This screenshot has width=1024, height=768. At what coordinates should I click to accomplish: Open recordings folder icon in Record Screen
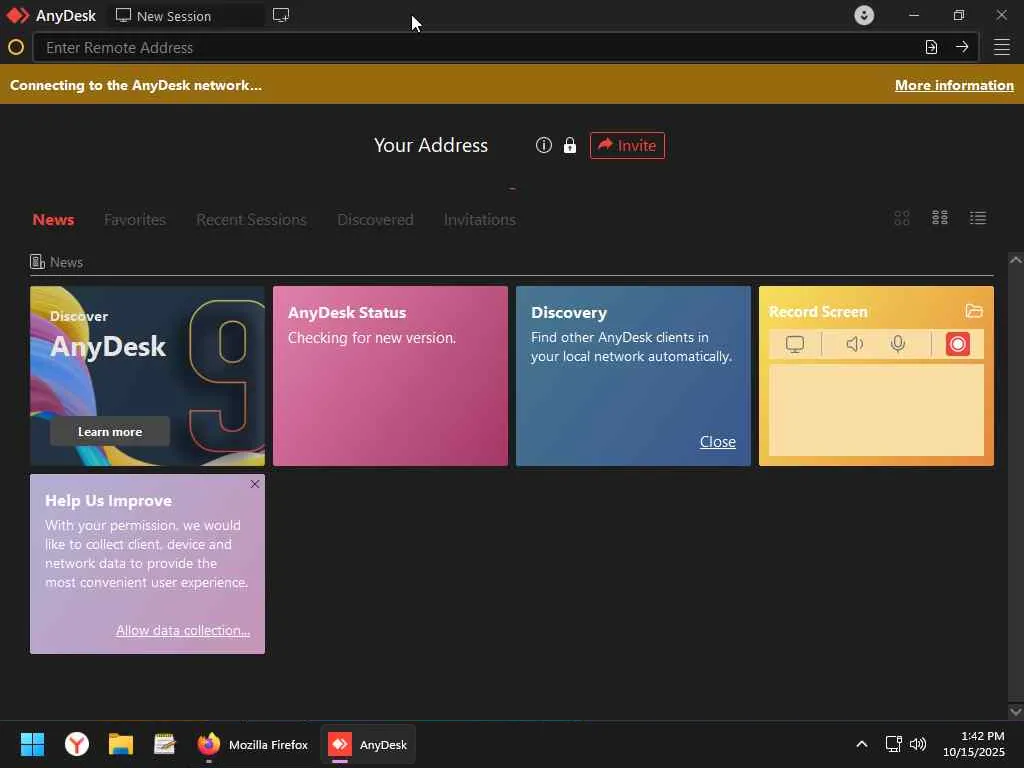coord(974,311)
